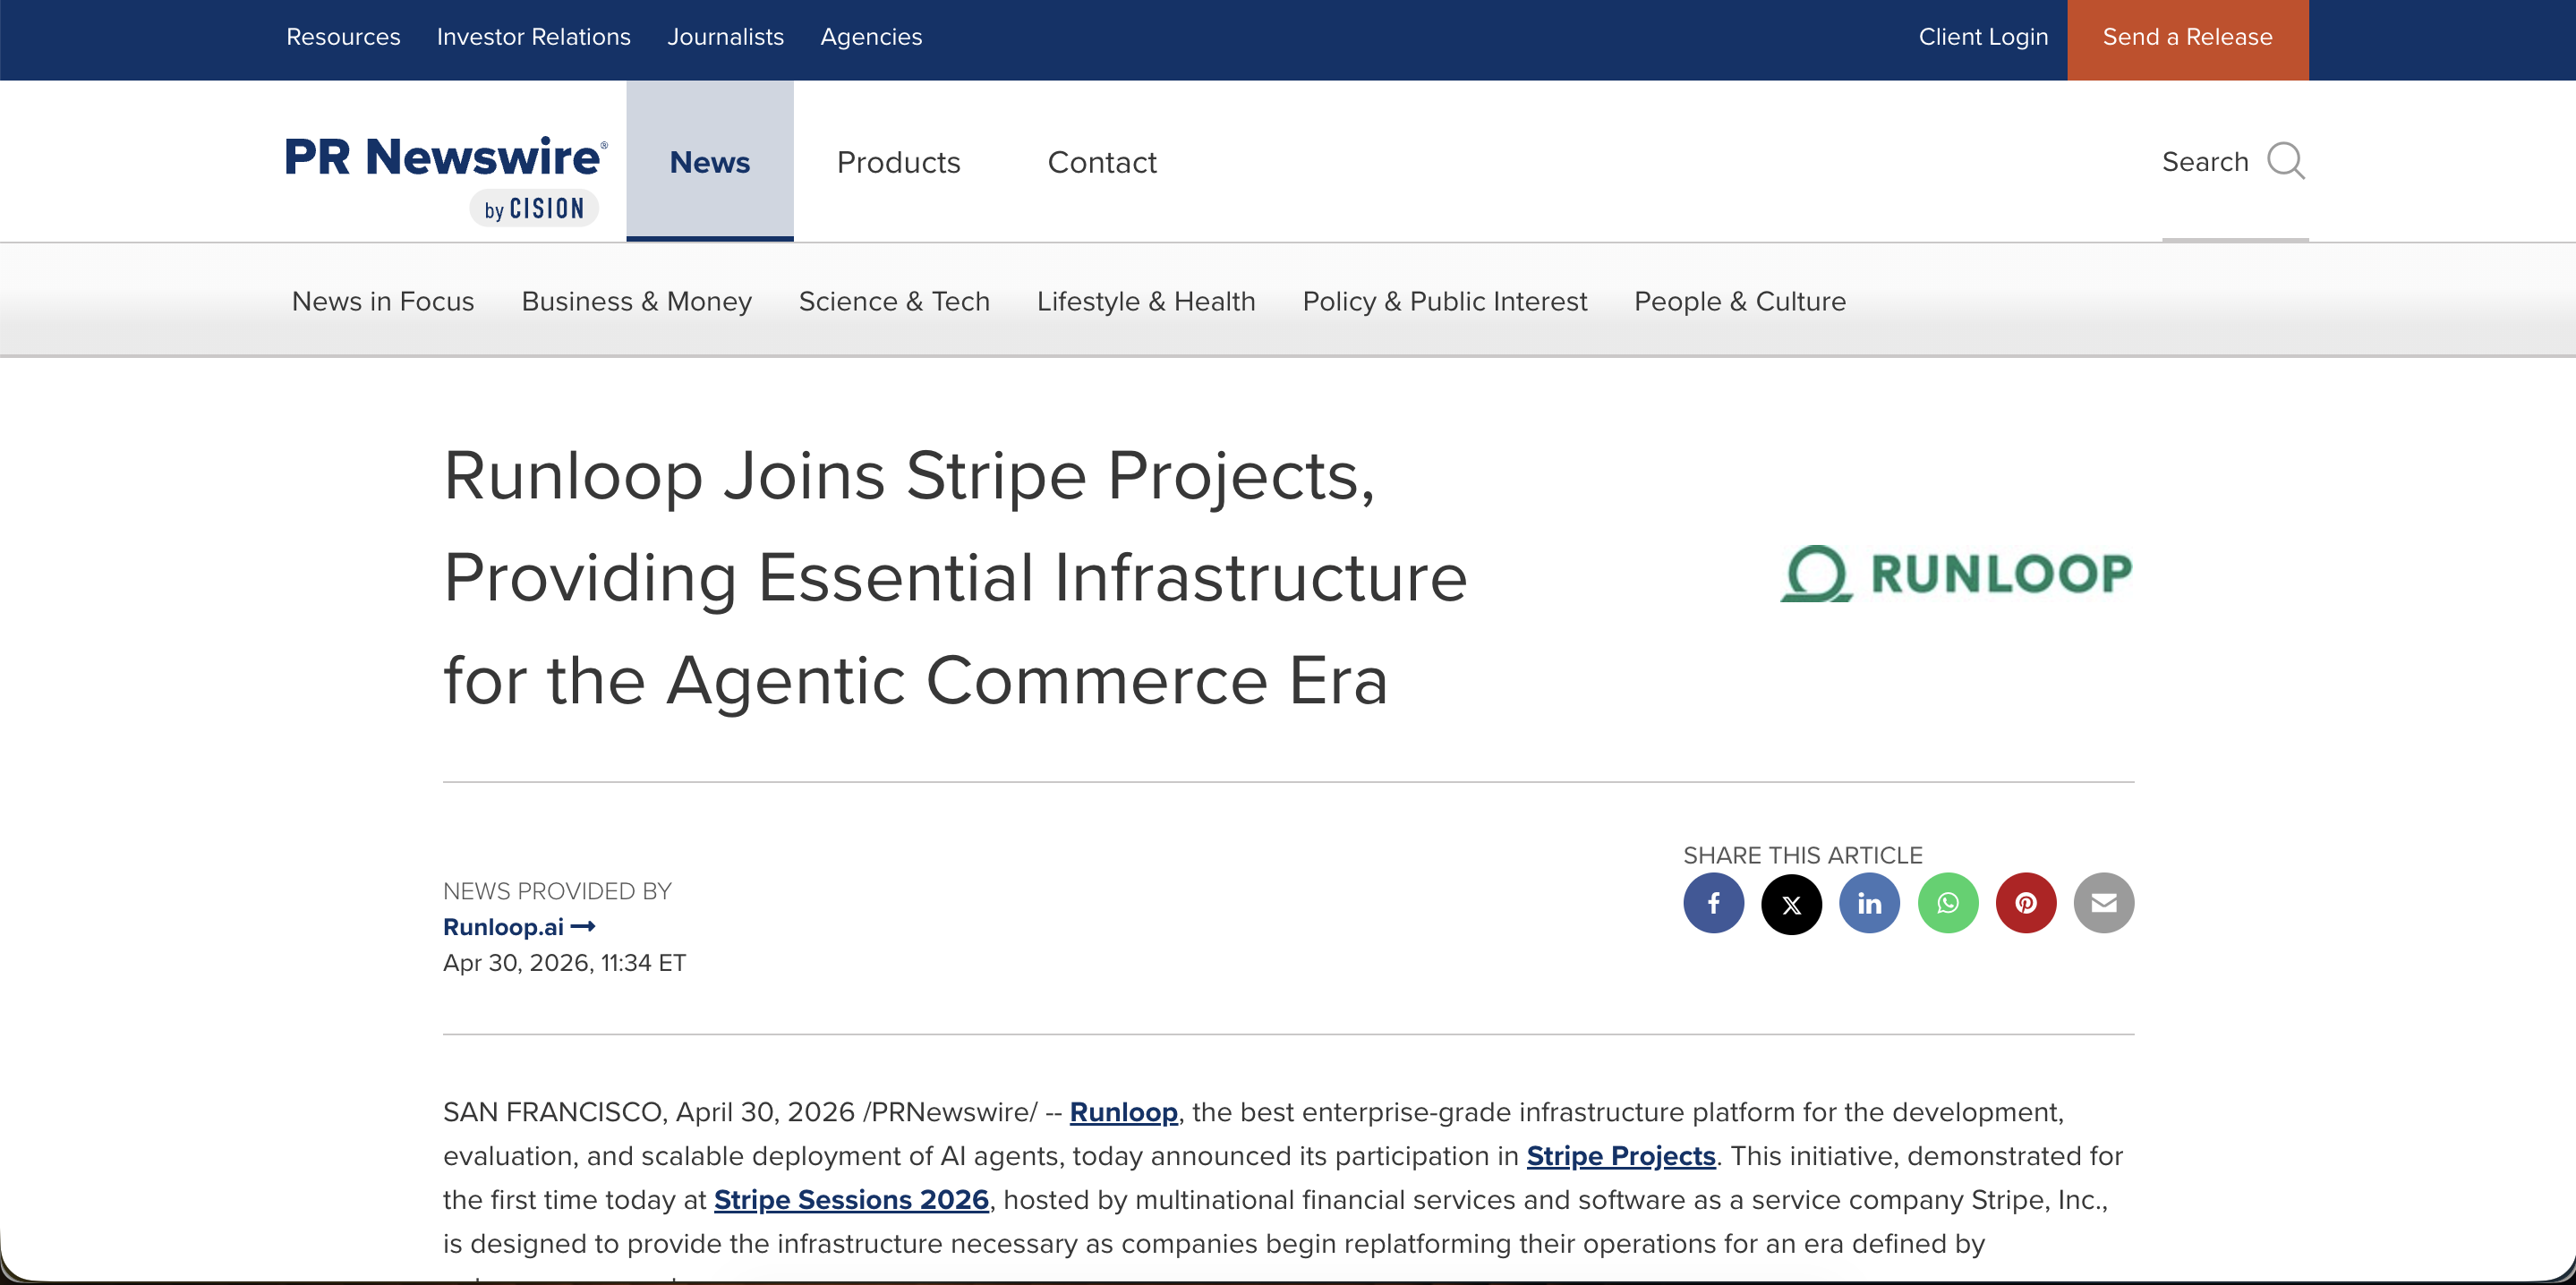This screenshot has height=1285, width=2576.
Task: Open the Runloop.ai provider link
Action: pos(519,927)
